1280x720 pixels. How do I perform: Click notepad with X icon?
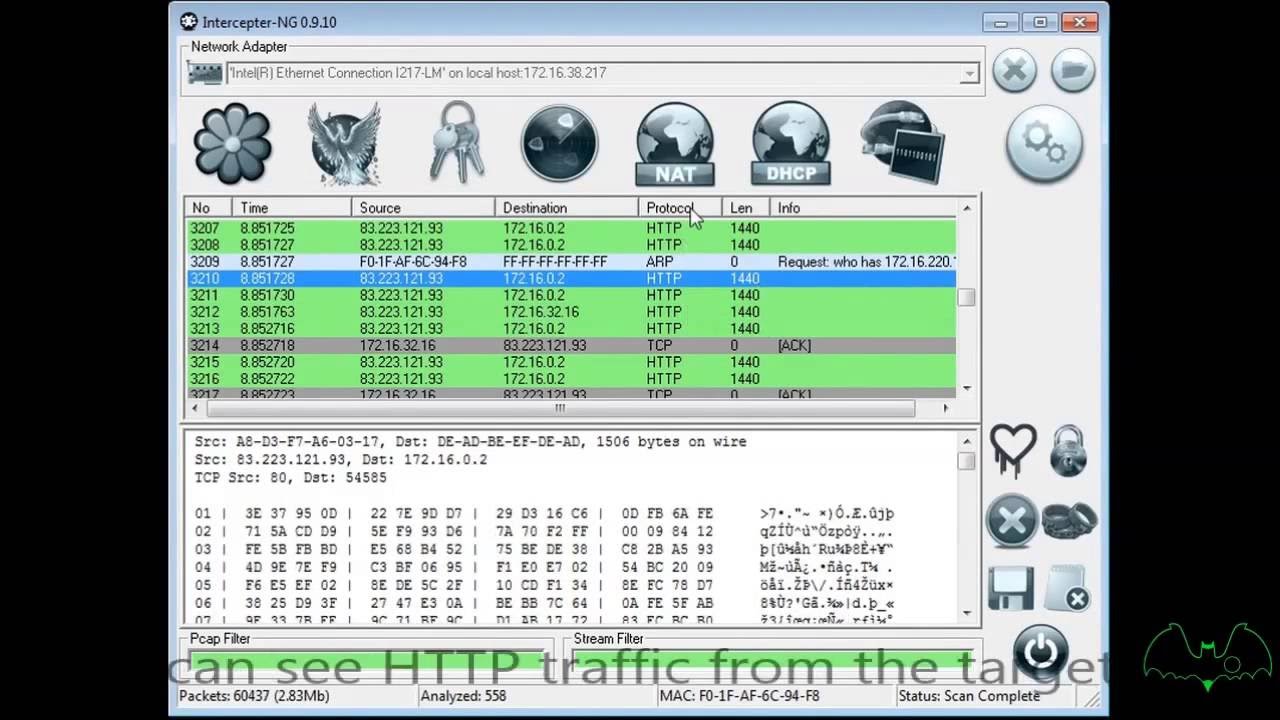(1068, 588)
